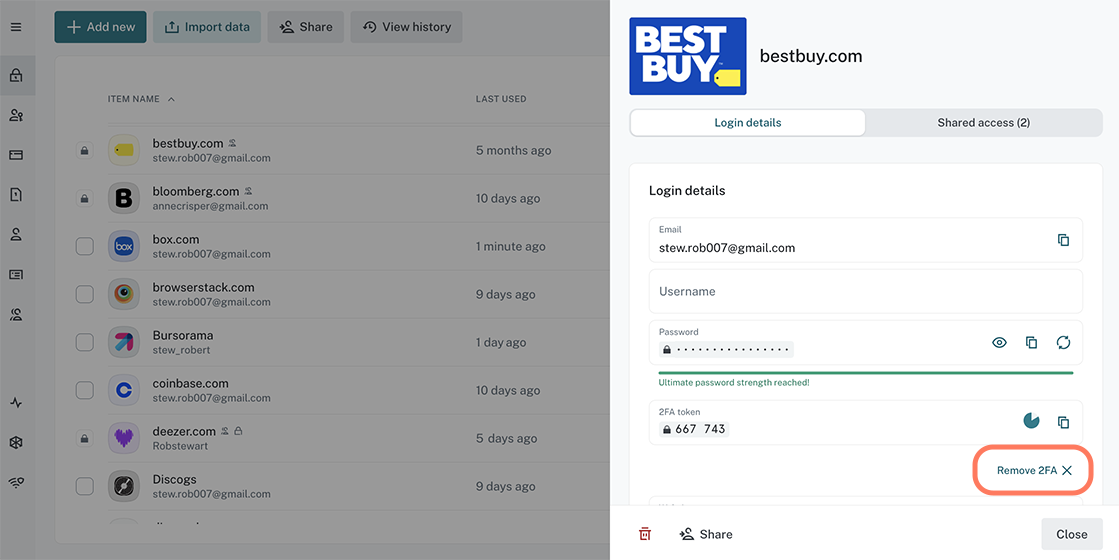Open the credit cards sidebar icon
Viewport: 1119px width, 560px height.
pos(16,155)
